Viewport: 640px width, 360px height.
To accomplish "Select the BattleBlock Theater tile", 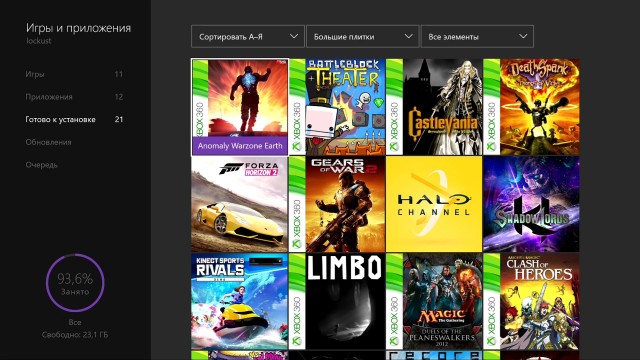I will 337,107.
